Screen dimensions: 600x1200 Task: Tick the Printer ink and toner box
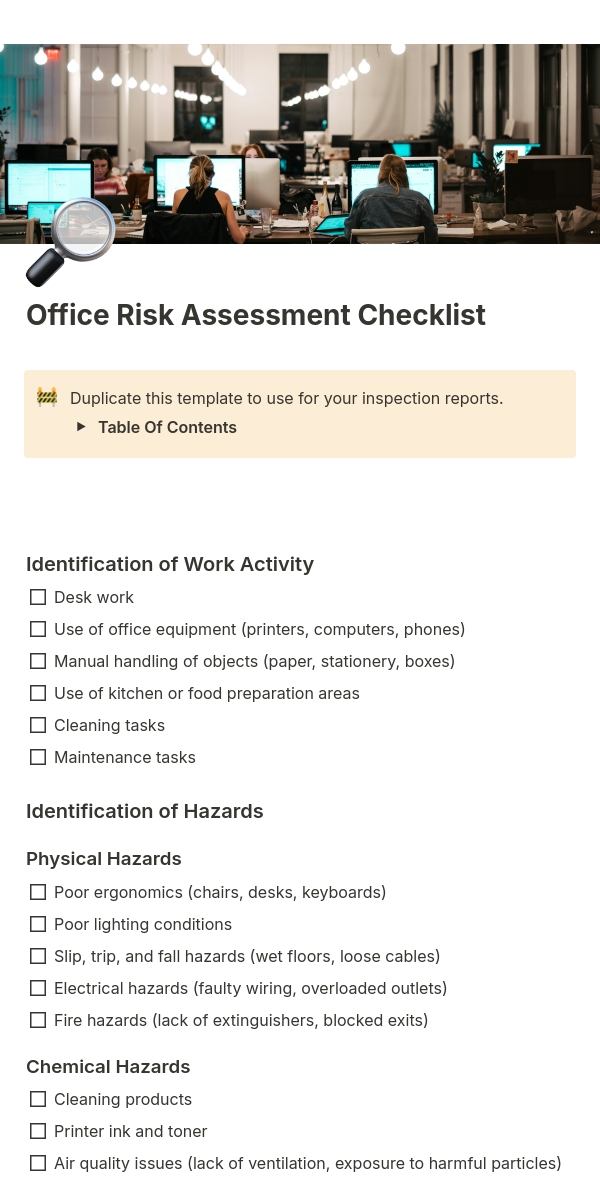tap(38, 1131)
